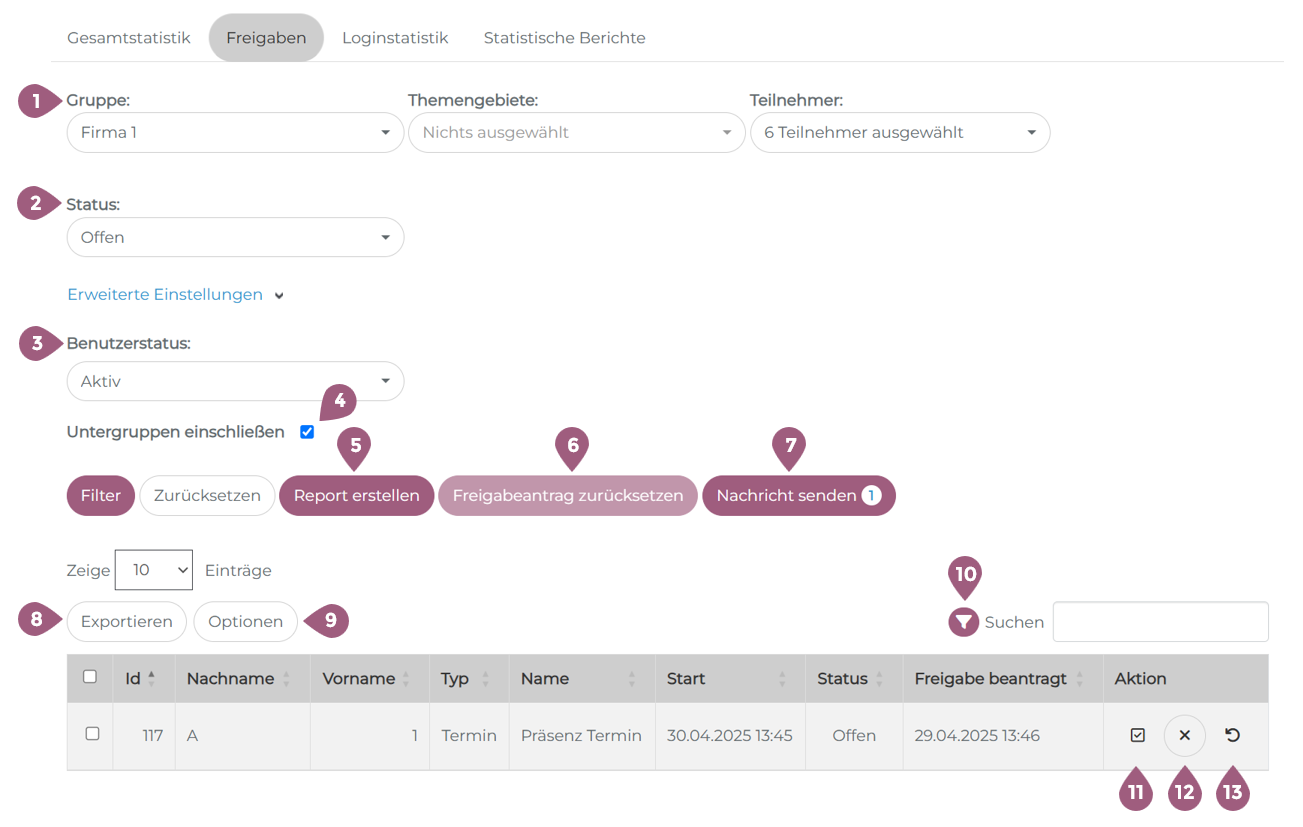The width and height of the screenshot is (1303, 827).
Task: Expand the Teilnehmer dropdown
Action: click(899, 132)
